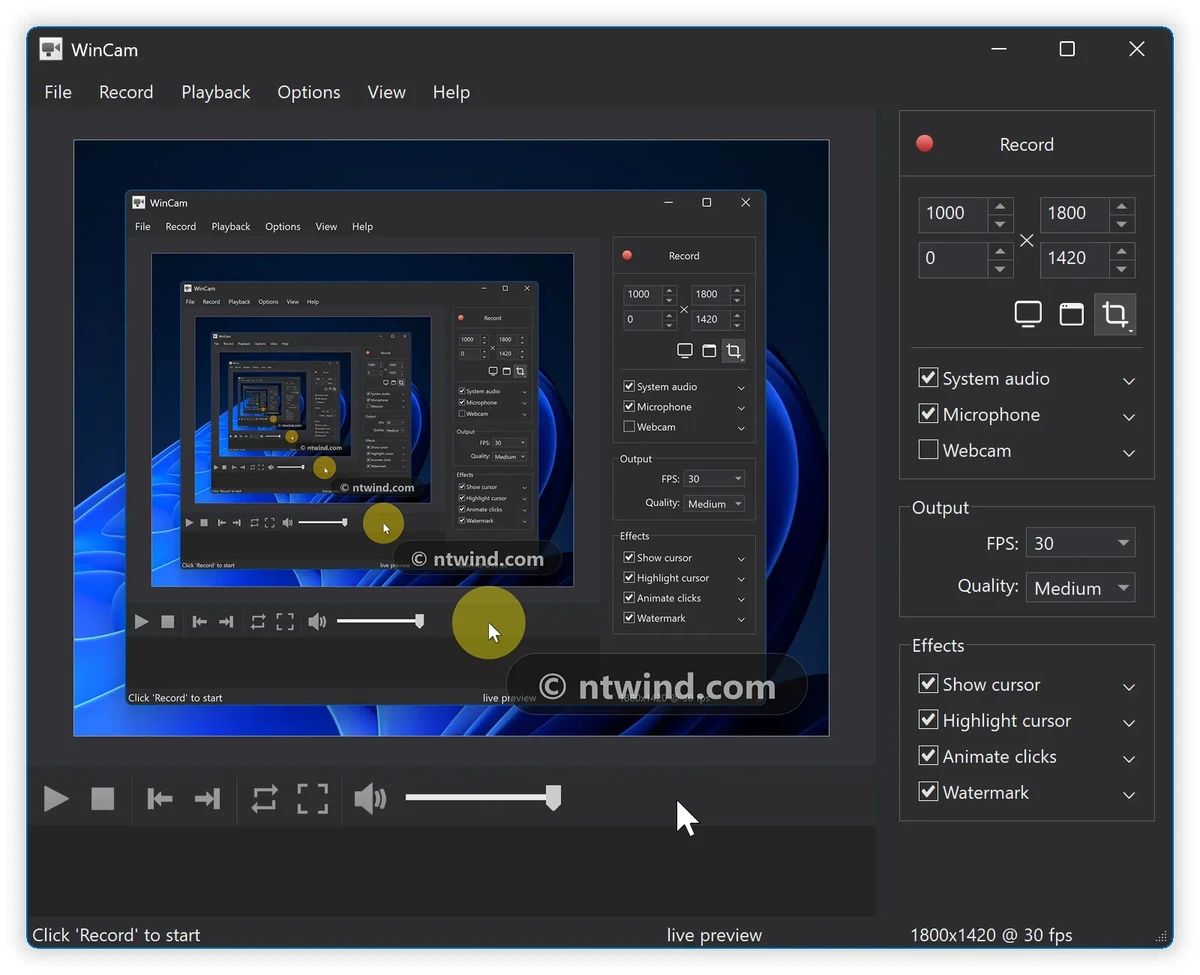The image size is (1200, 975).
Task: Disable the Animate clicks checkbox
Action: (x=928, y=756)
